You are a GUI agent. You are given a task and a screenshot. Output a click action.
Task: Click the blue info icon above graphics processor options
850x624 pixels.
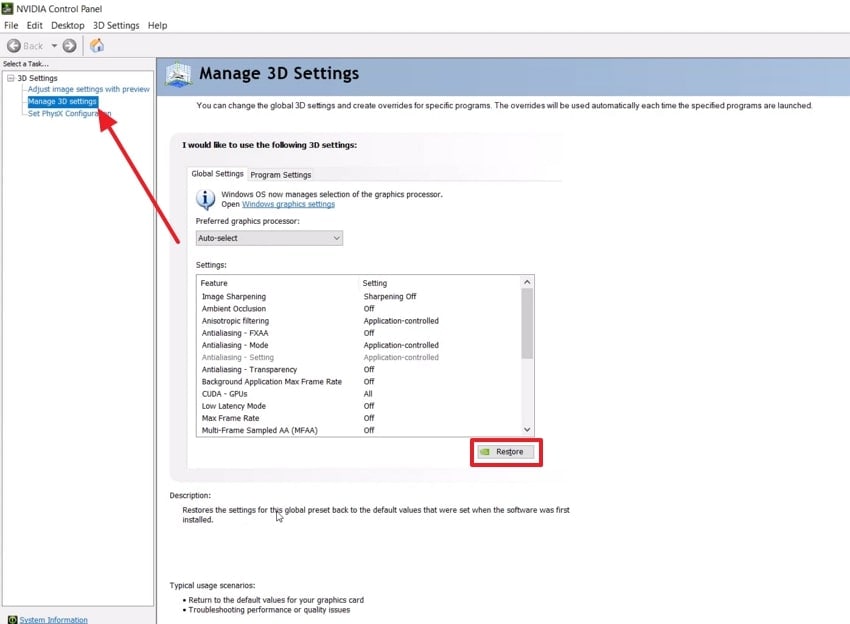coord(205,198)
